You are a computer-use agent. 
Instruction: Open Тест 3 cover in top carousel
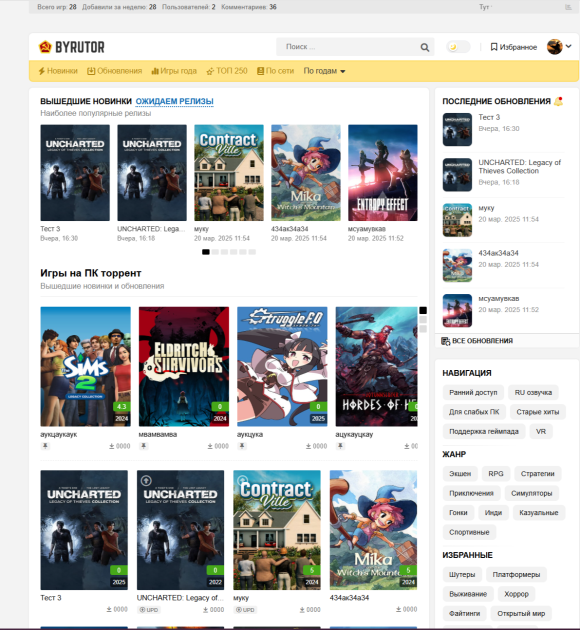tap(75, 173)
